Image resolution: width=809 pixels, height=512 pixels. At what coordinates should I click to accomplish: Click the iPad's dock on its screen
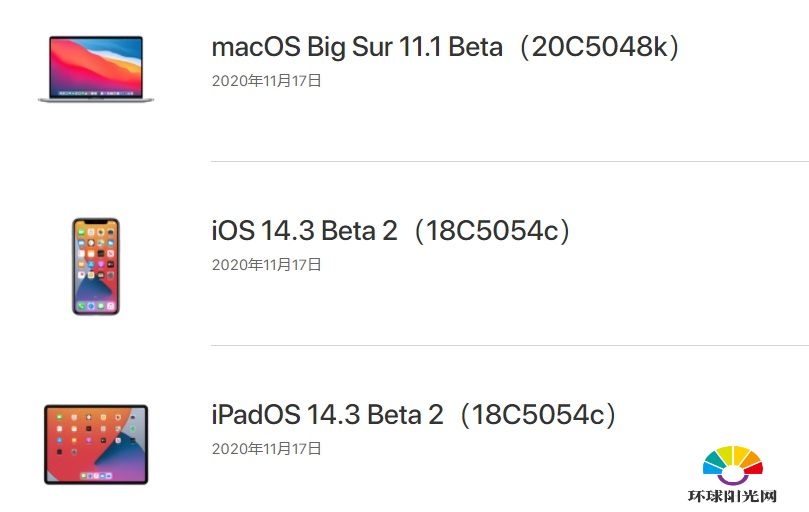pyautogui.click(x=96, y=475)
